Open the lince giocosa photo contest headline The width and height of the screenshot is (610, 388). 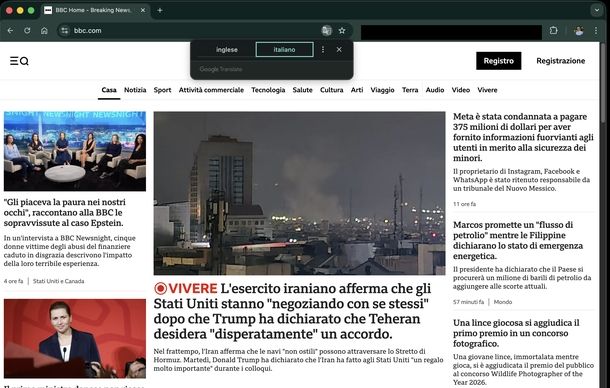tap(516, 333)
